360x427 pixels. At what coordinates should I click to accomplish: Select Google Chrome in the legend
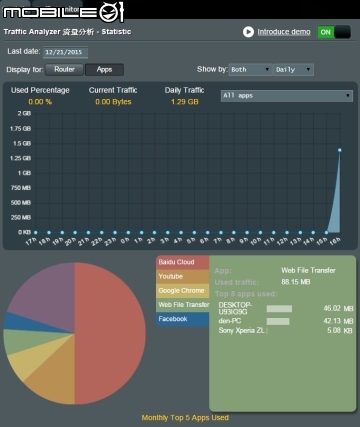coord(183,291)
